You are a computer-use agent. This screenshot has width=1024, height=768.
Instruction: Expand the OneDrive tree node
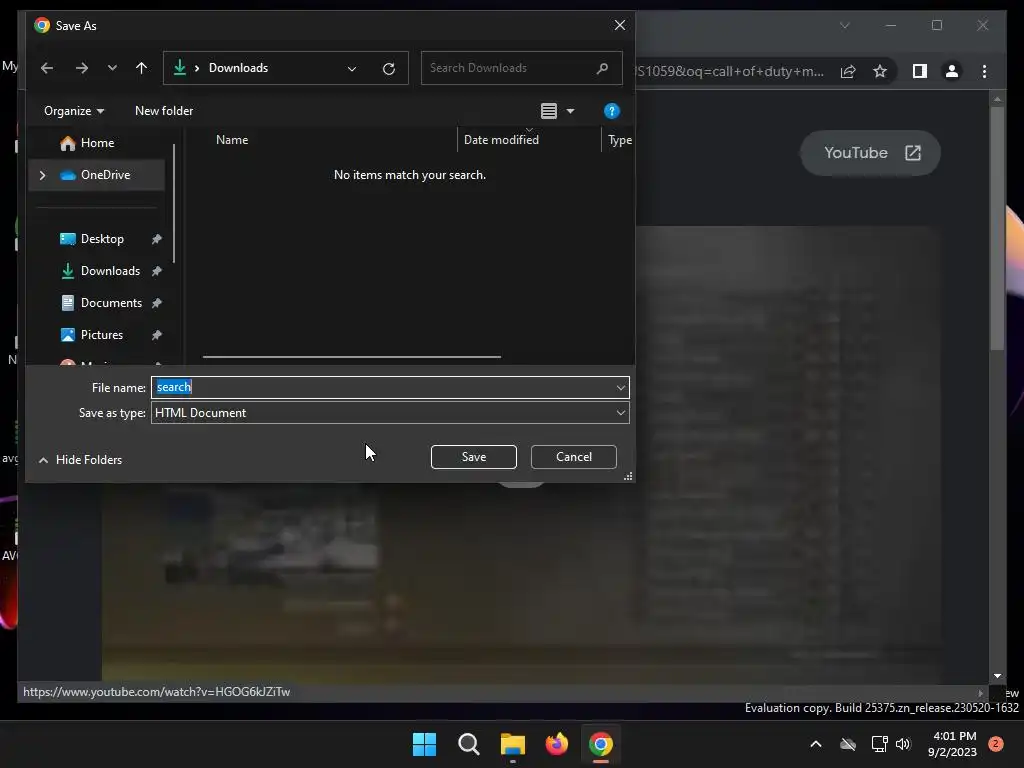(42, 175)
